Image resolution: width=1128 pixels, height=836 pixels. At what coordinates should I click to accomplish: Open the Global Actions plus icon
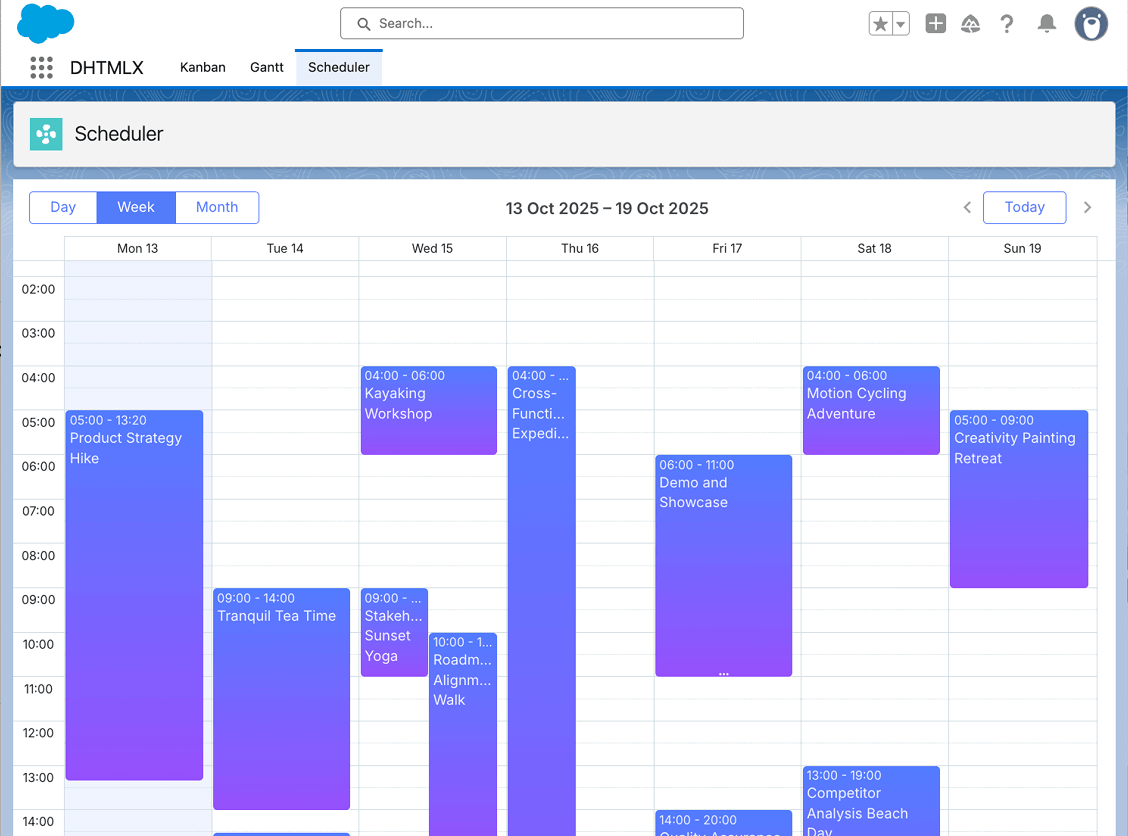point(935,24)
